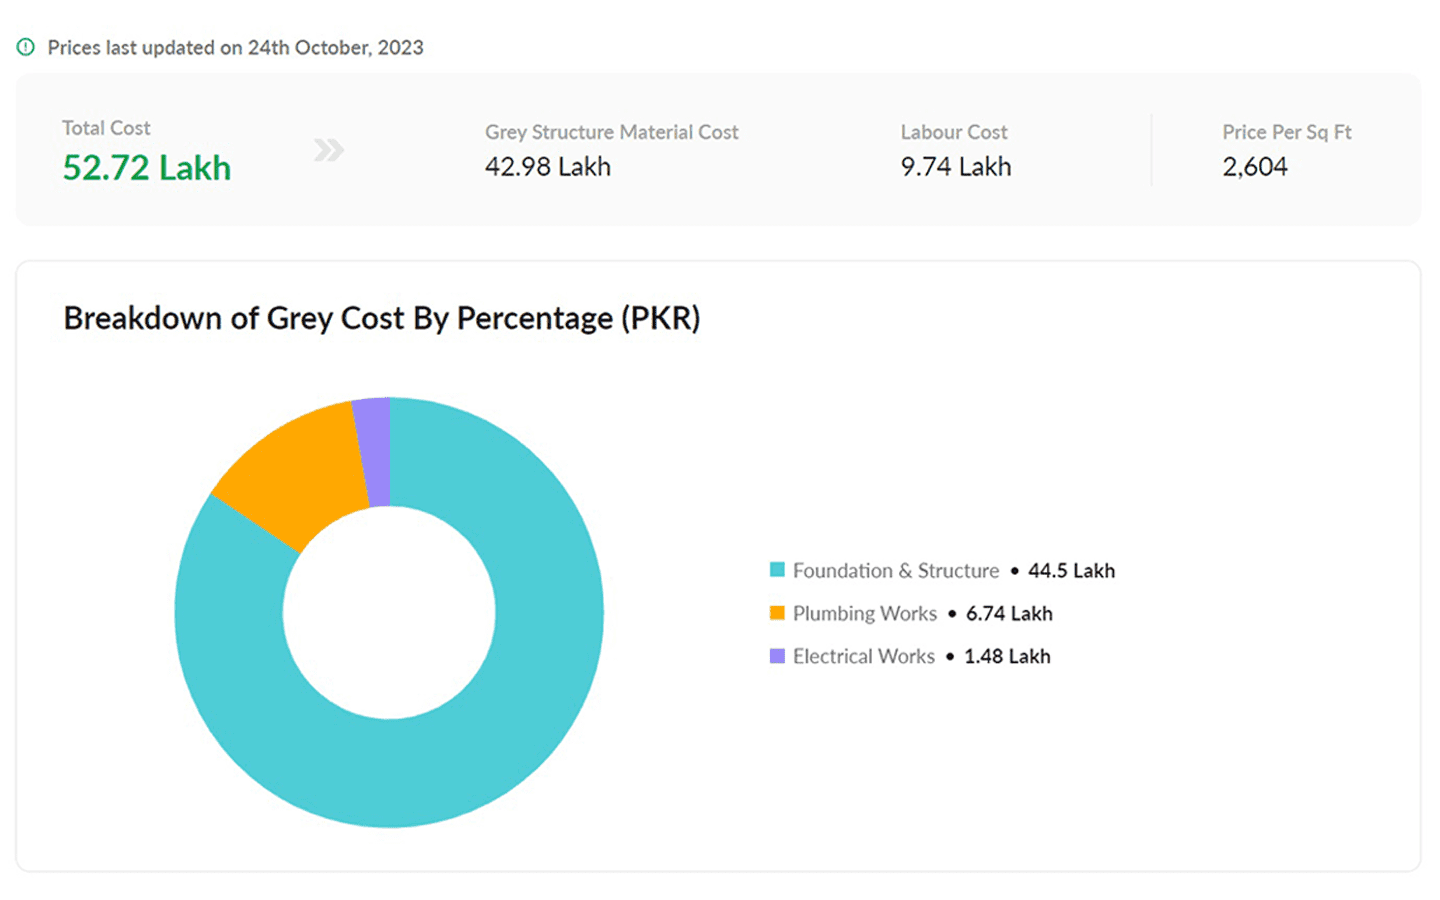
Task: Click the Plumbing Works legend label
Action: tap(864, 614)
